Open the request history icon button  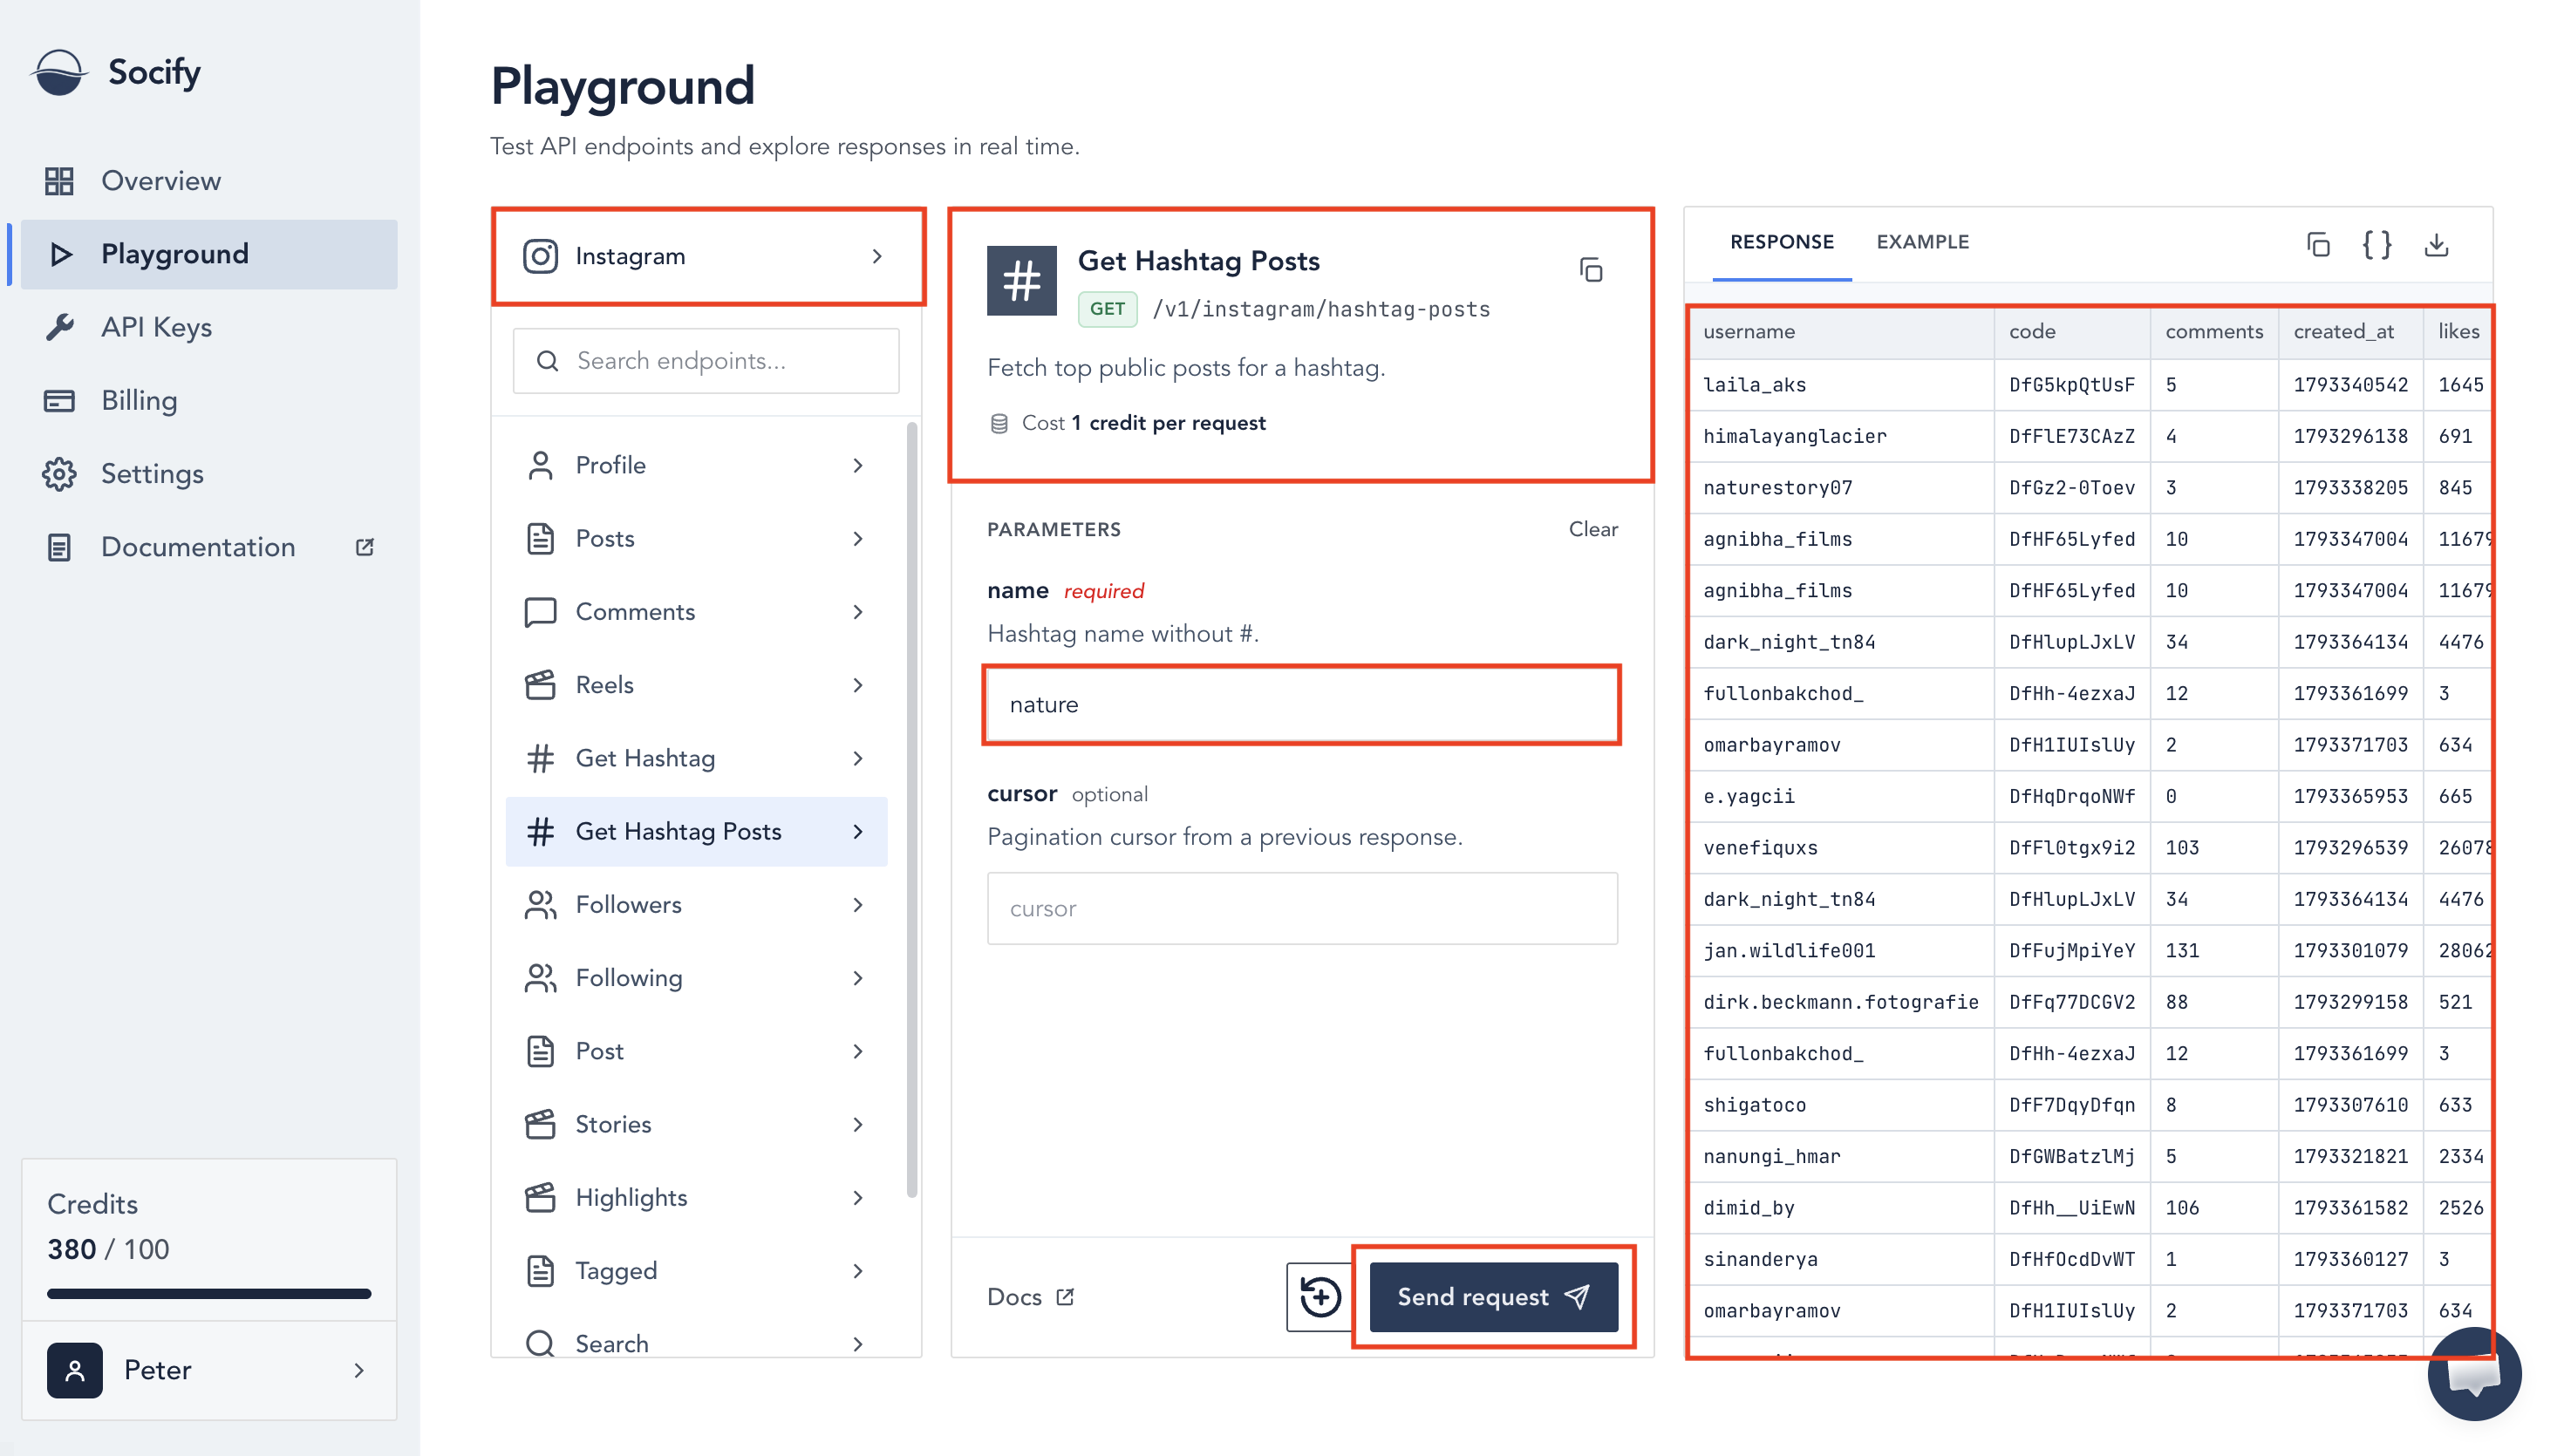click(x=1319, y=1297)
